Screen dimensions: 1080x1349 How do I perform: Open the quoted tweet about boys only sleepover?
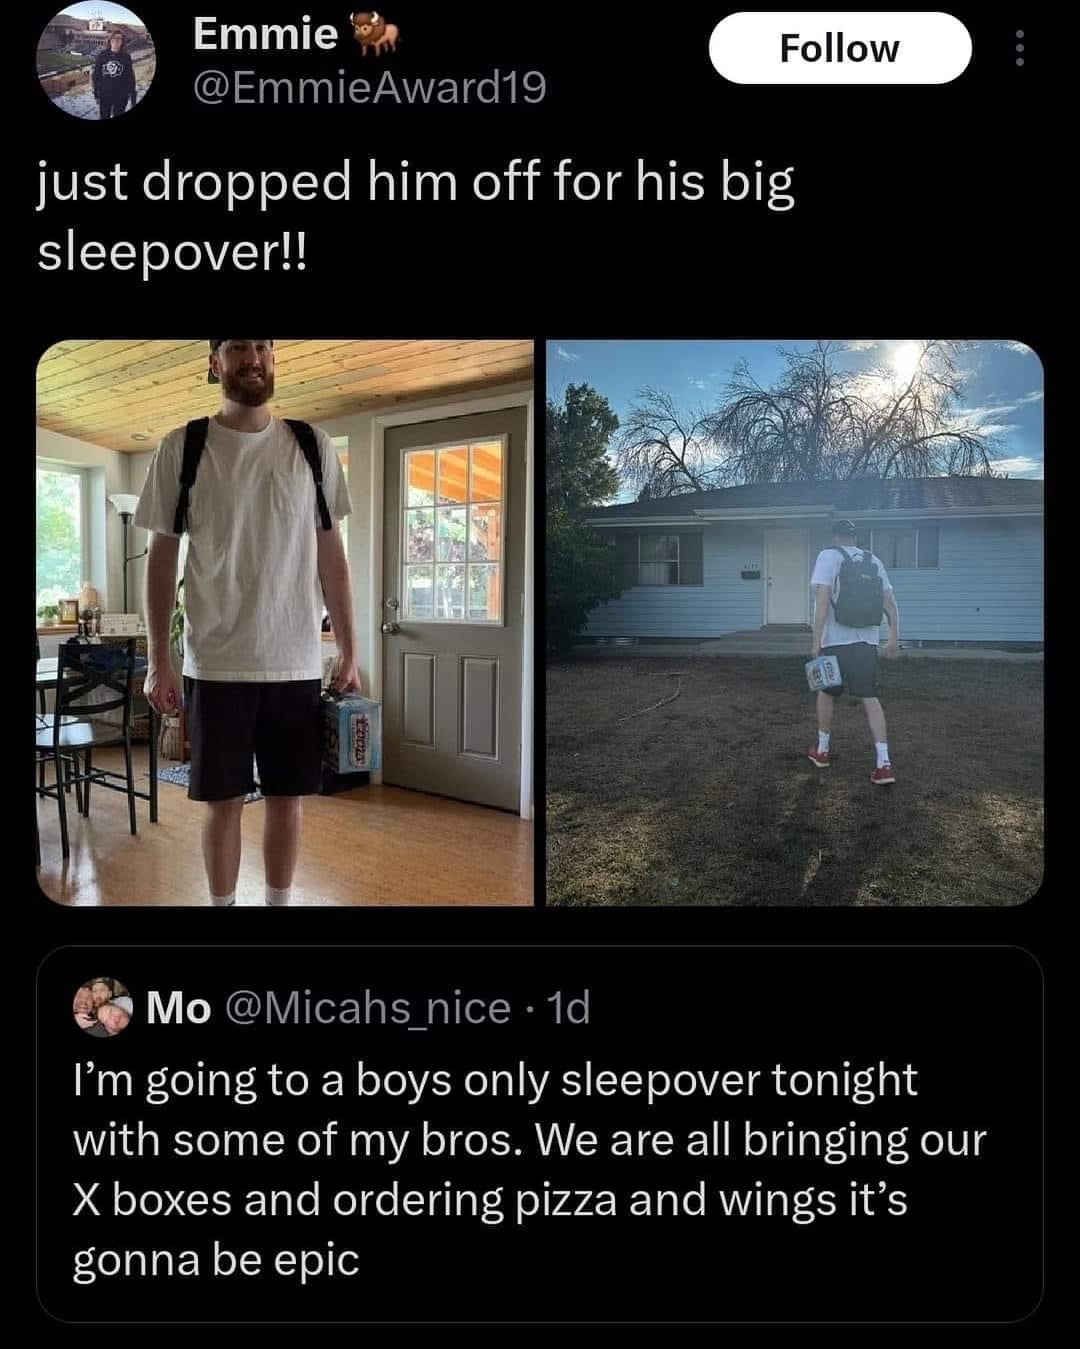[540, 1134]
